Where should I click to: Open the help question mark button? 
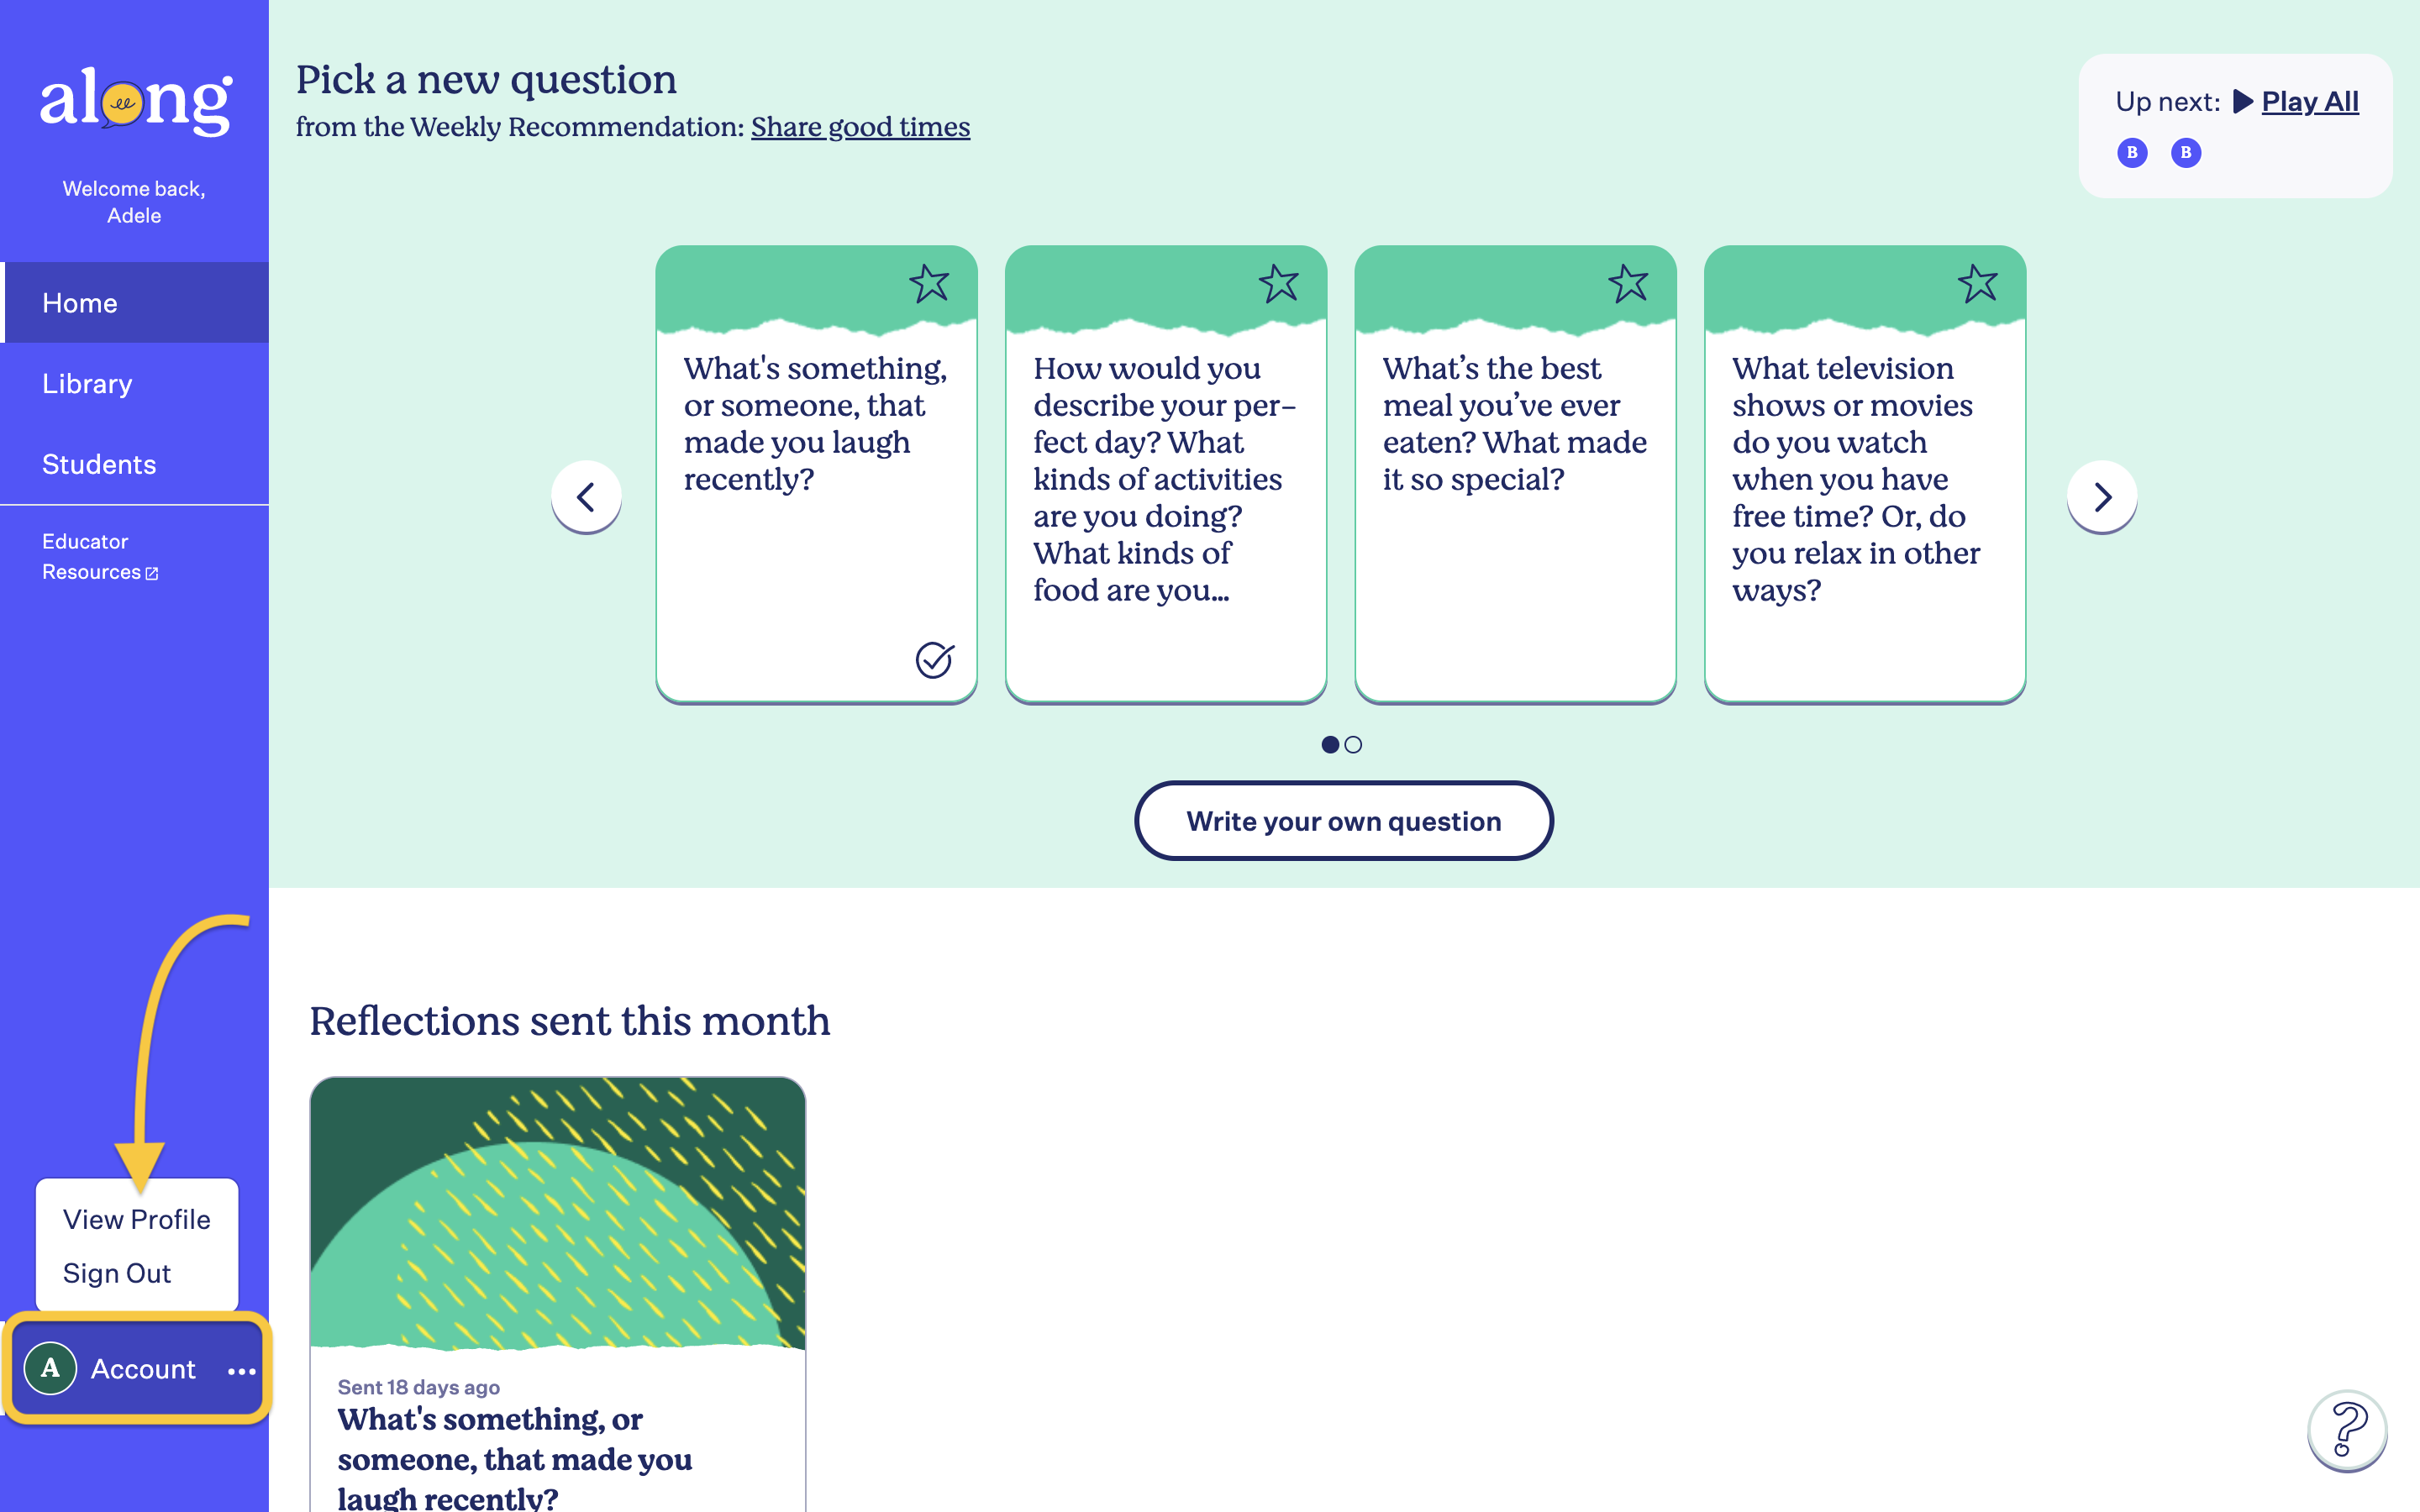click(2347, 1430)
